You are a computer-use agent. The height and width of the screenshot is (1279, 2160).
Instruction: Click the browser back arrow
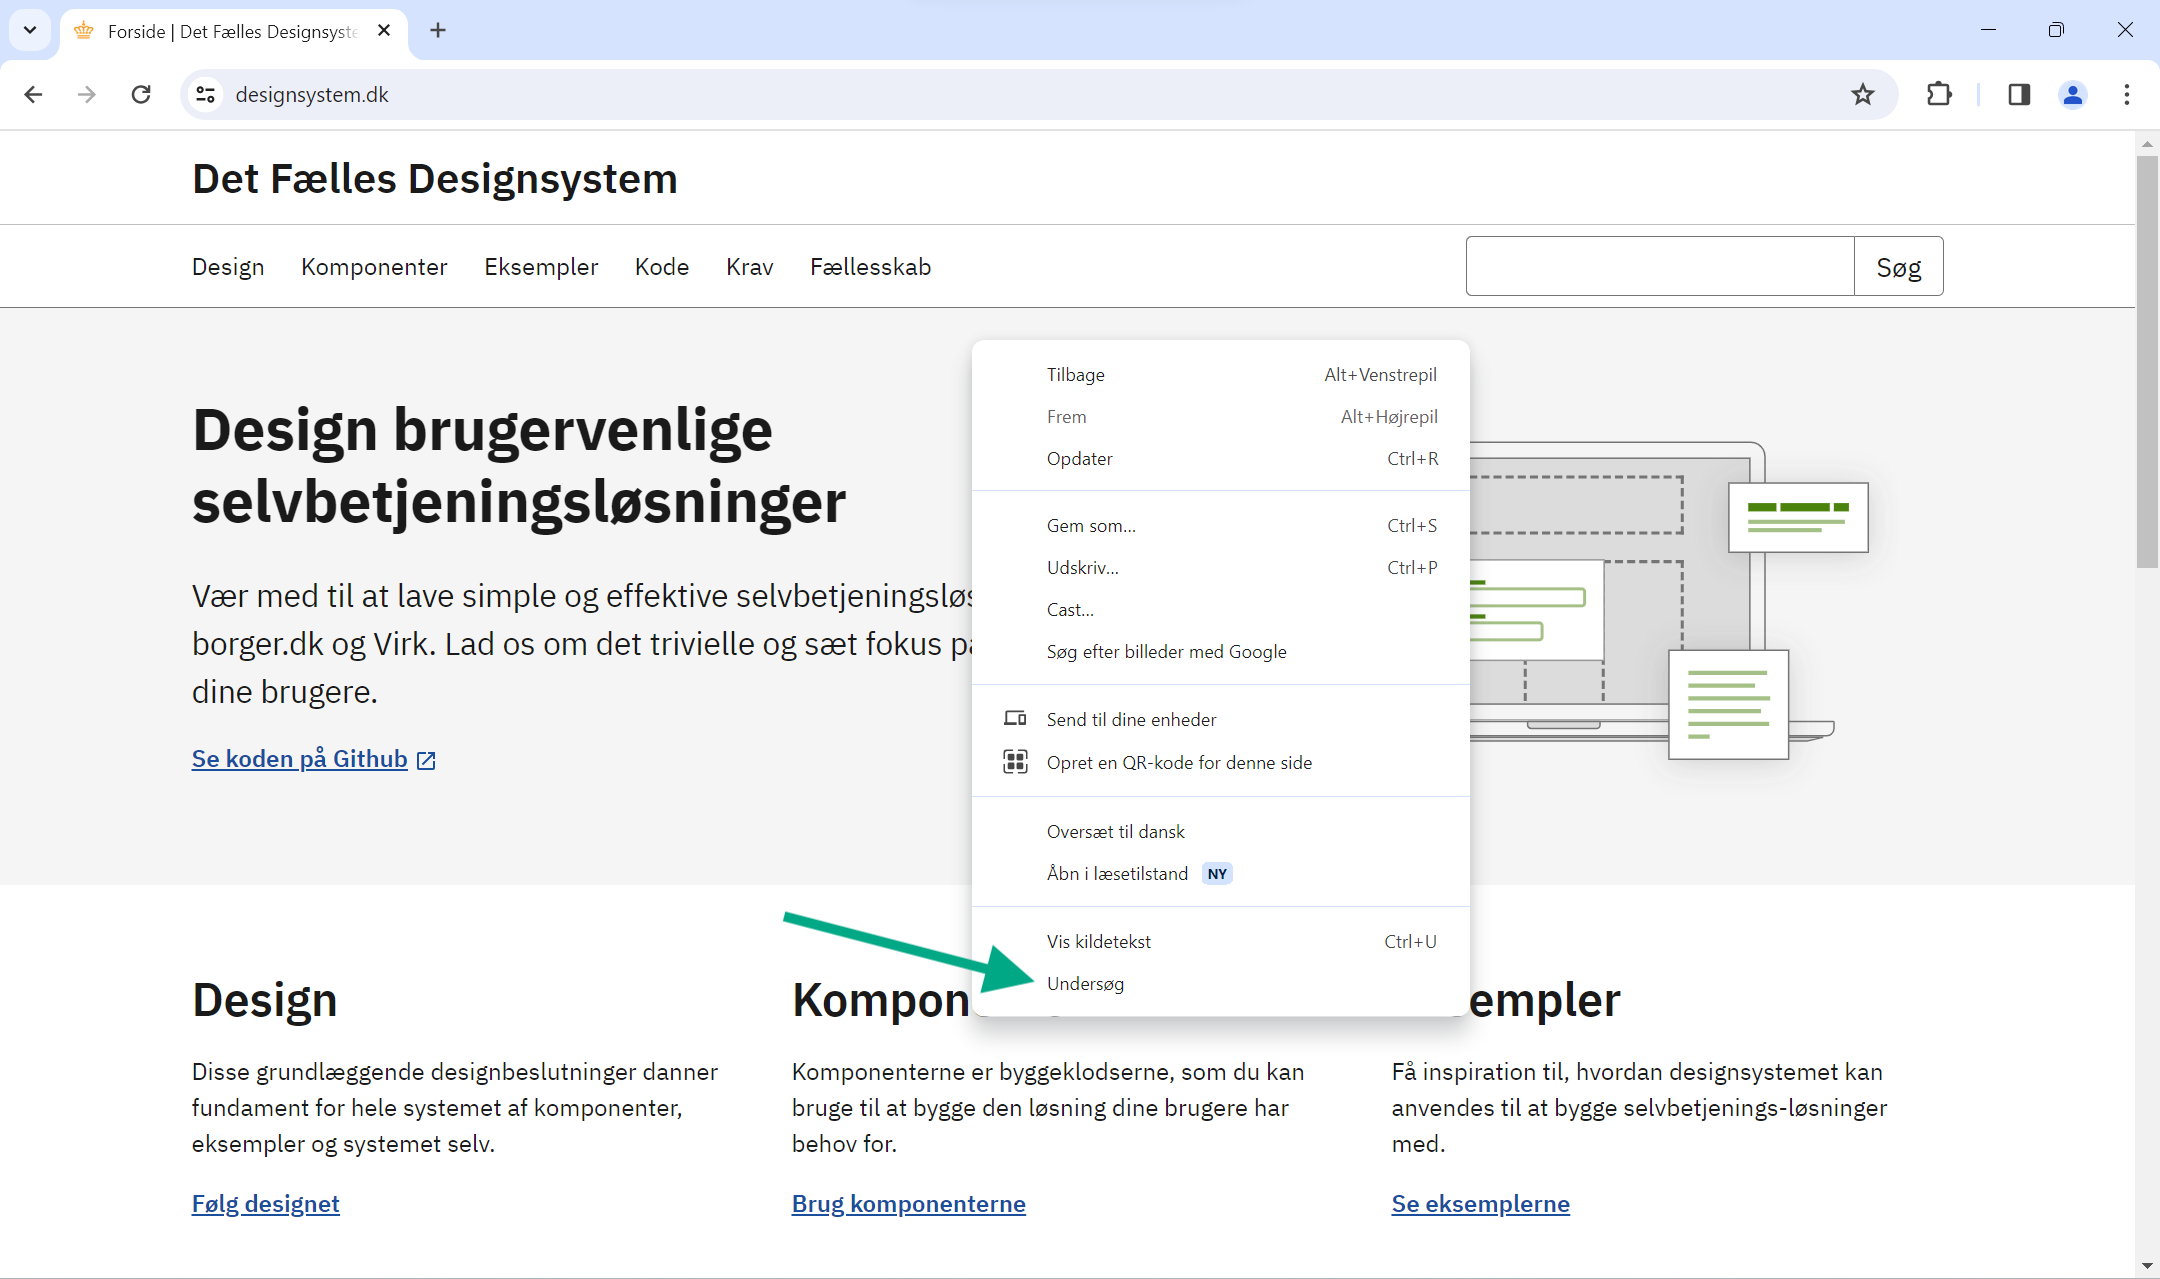(x=33, y=94)
